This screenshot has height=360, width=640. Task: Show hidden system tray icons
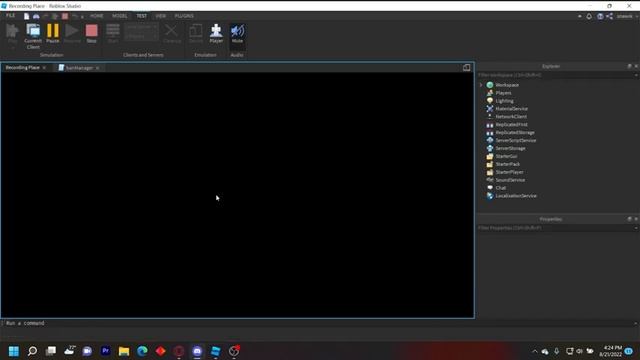coord(535,351)
